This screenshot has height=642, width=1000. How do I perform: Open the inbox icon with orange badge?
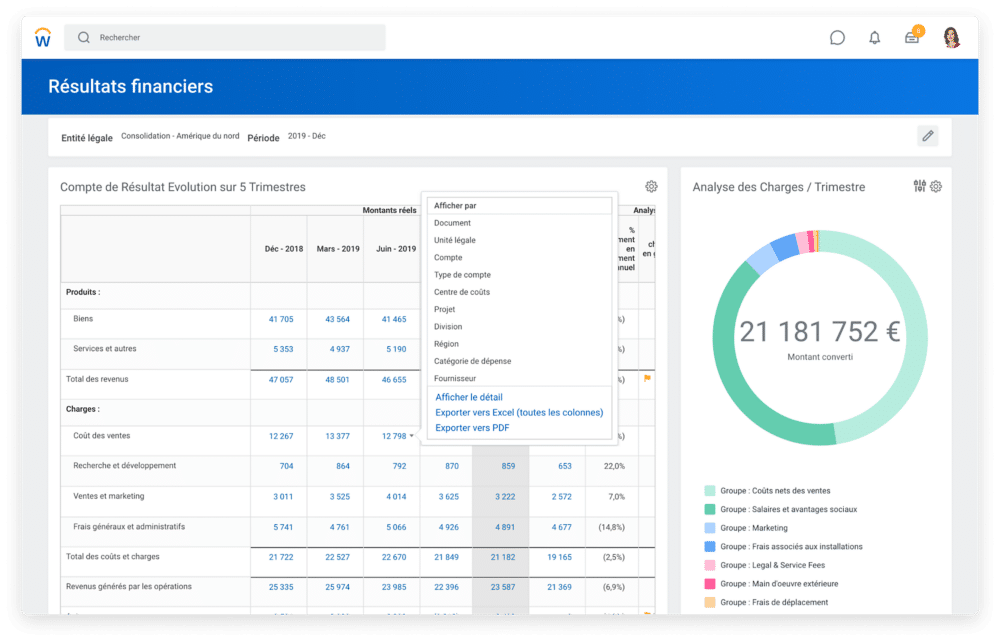(912, 38)
